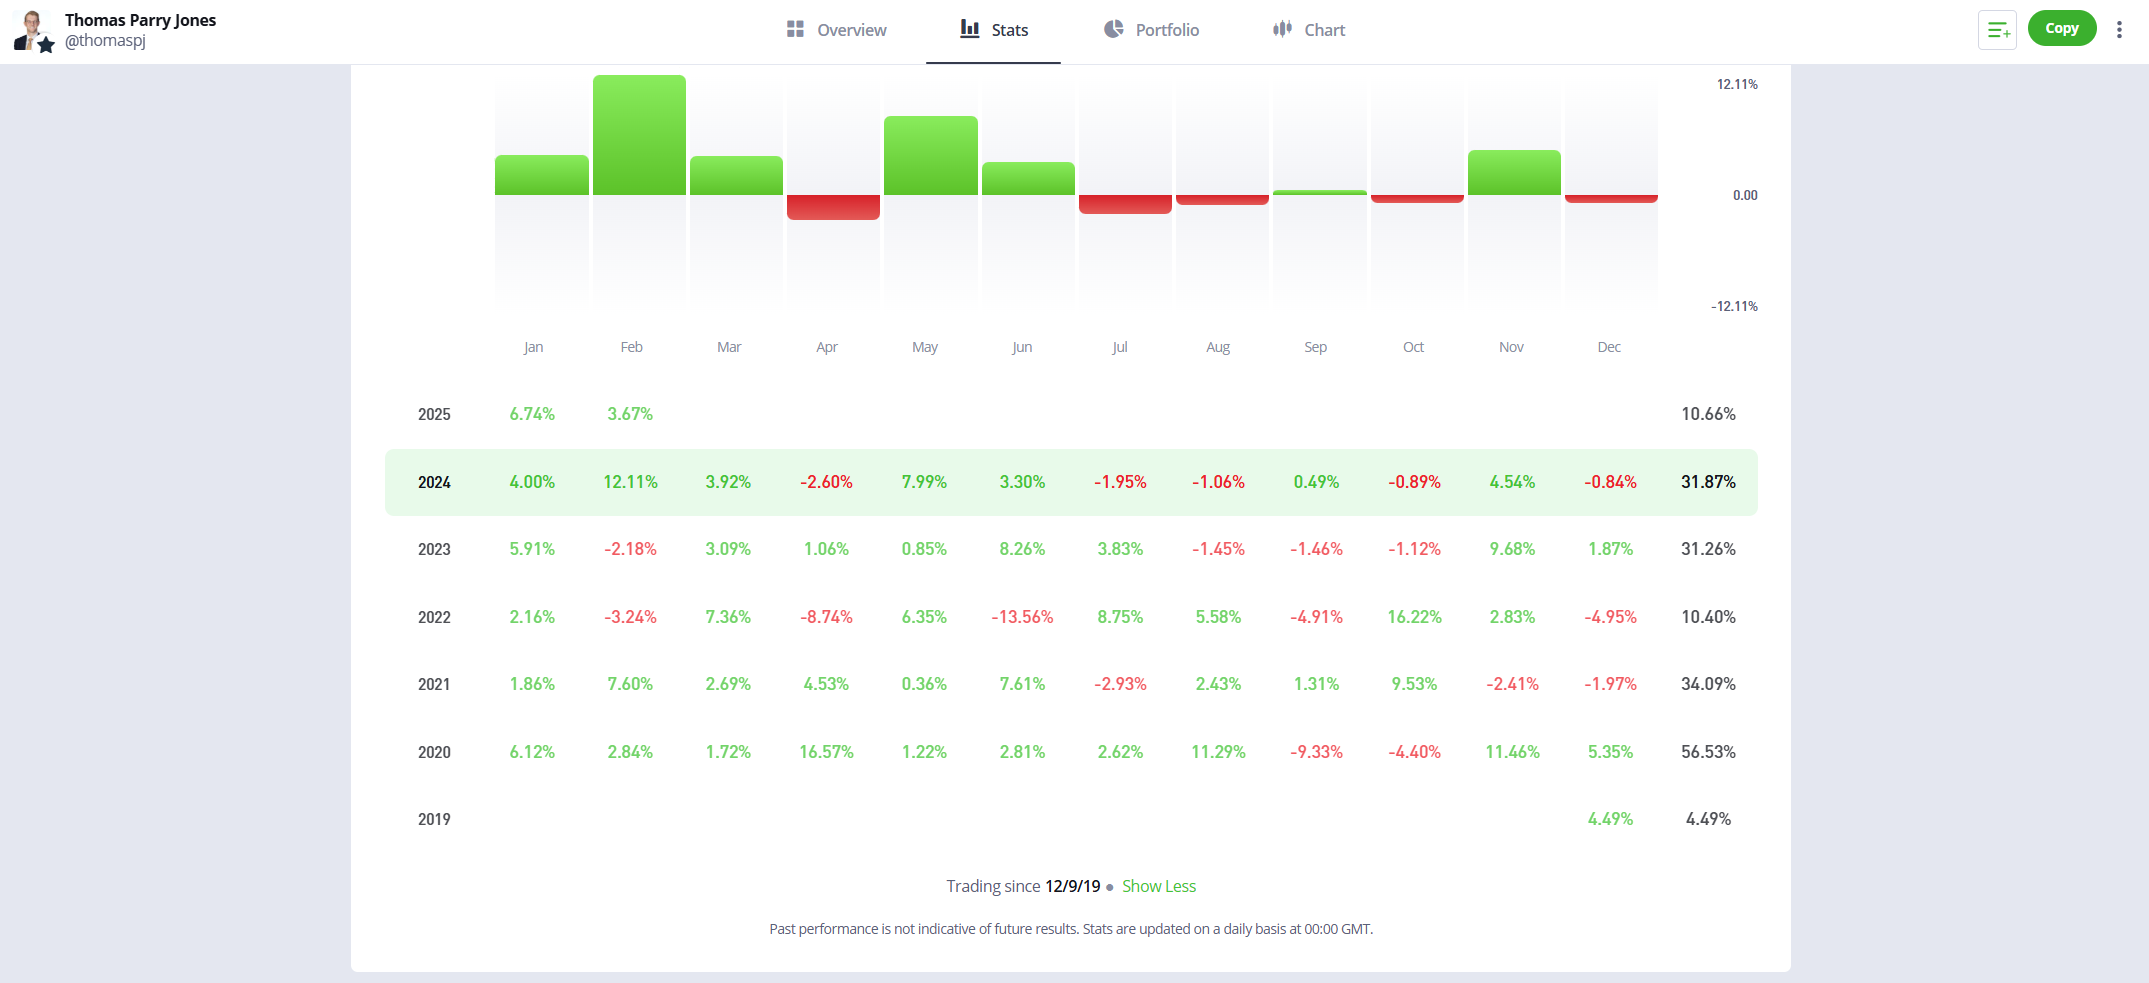Switch to the Overview tab
This screenshot has height=983, width=2149.
click(x=851, y=30)
